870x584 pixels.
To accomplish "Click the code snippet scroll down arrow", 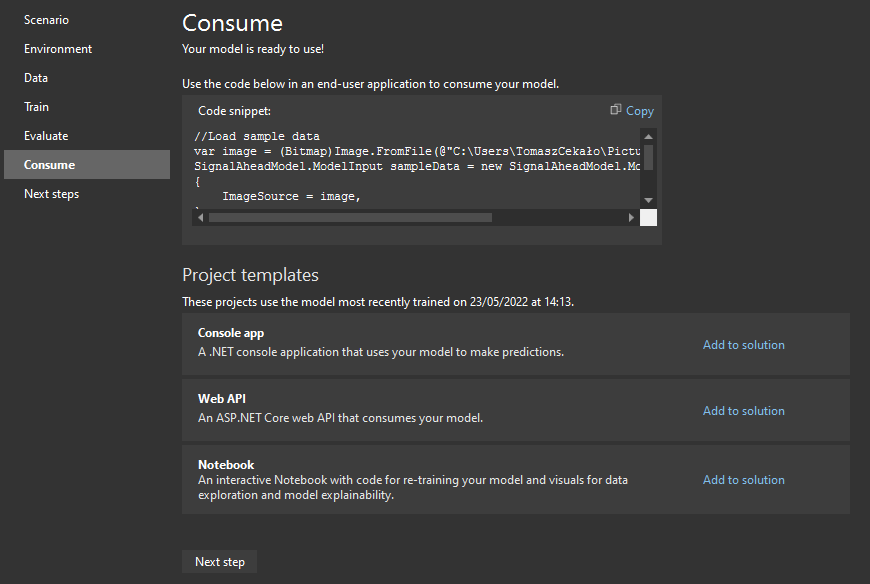I will pyautogui.click(x=648, y=200).
